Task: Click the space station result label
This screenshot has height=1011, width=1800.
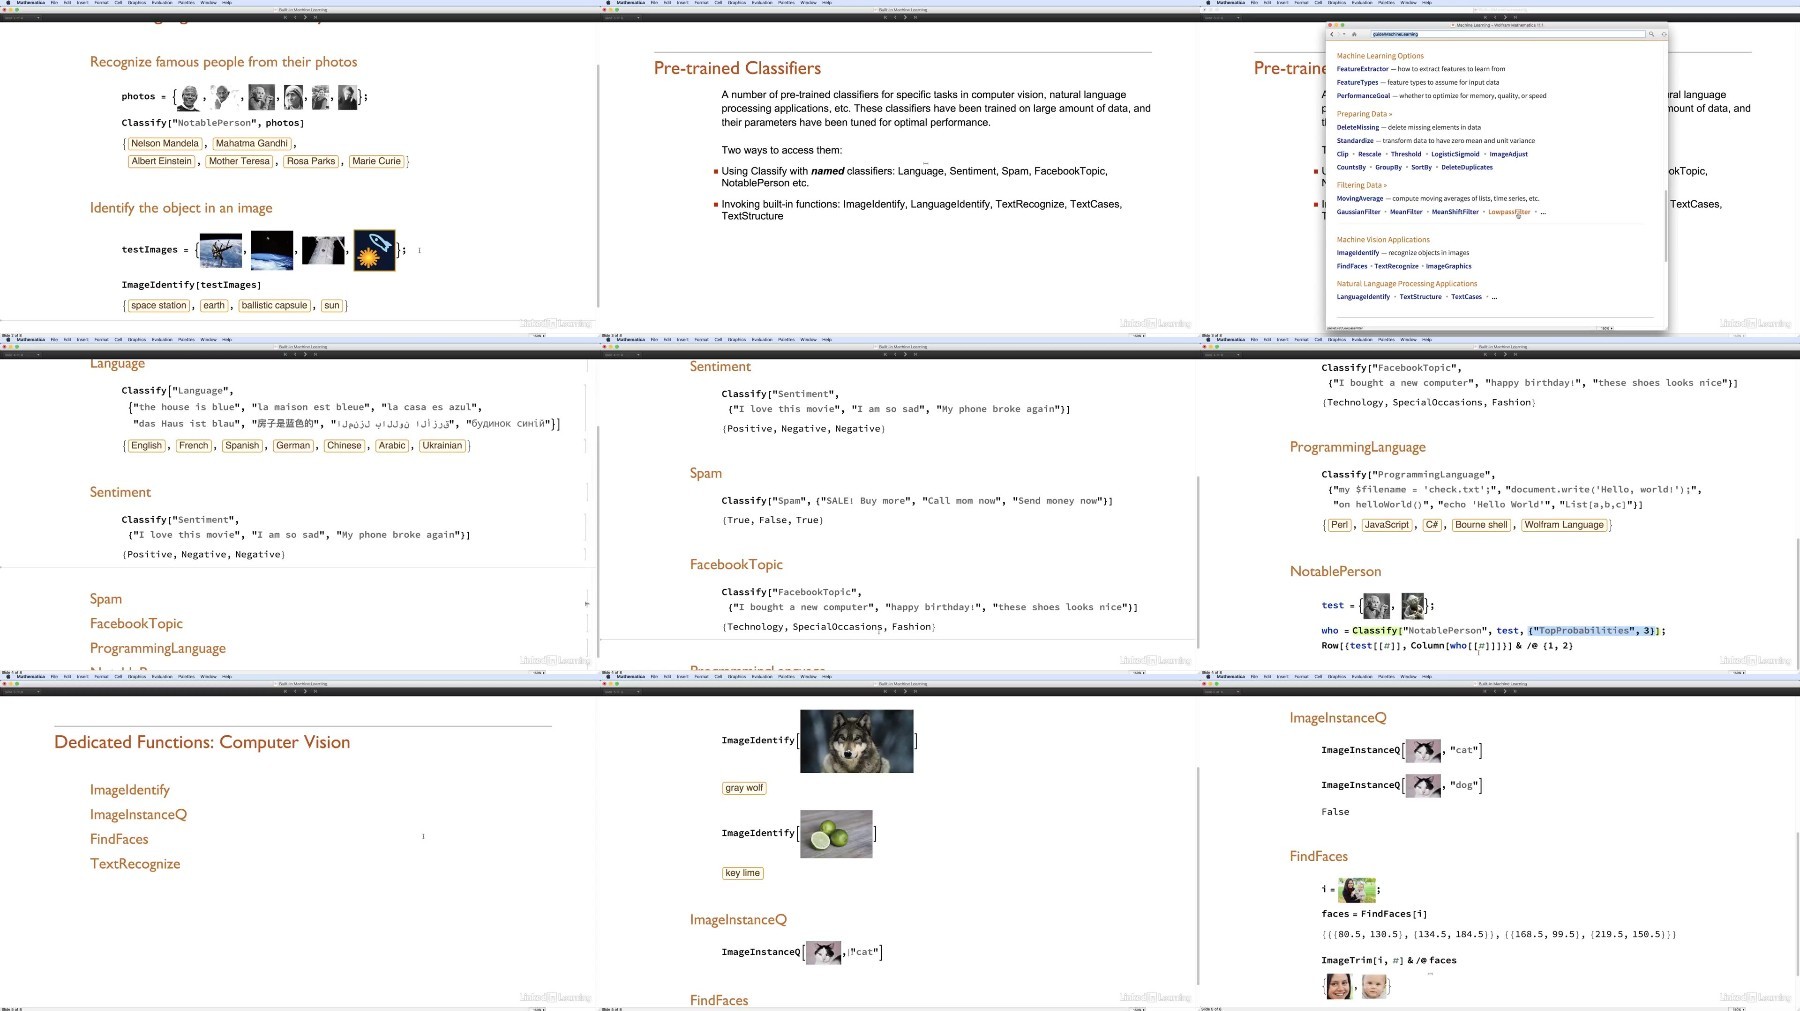Action: (158, 306)
